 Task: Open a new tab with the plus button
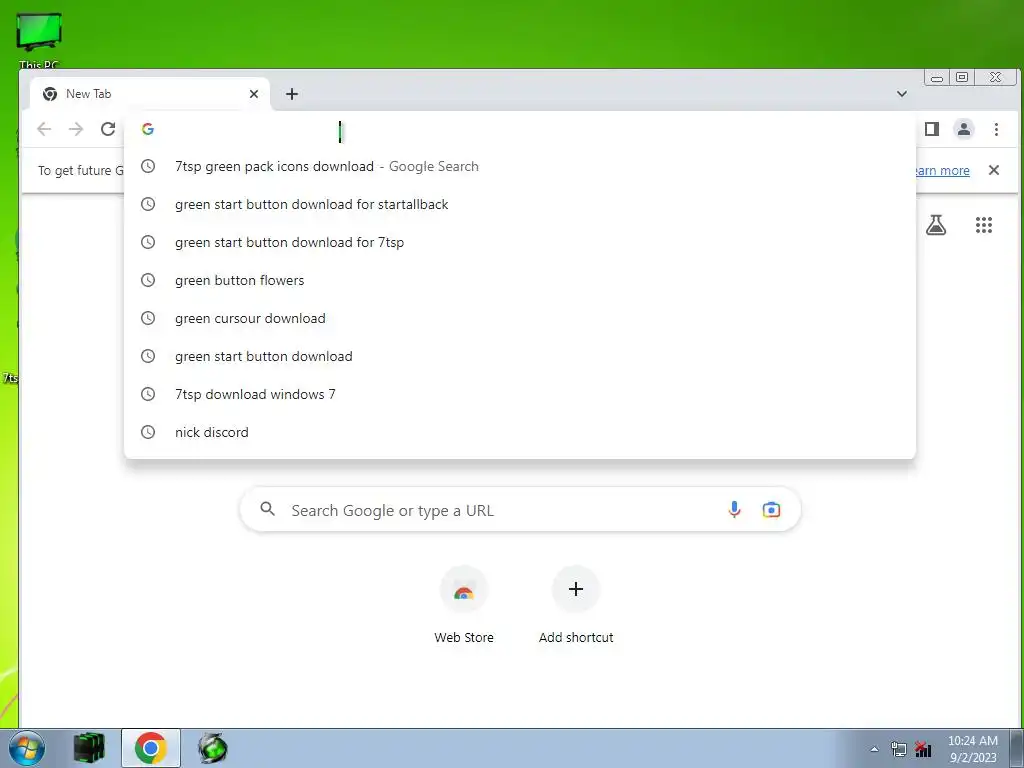pos(292,94)
